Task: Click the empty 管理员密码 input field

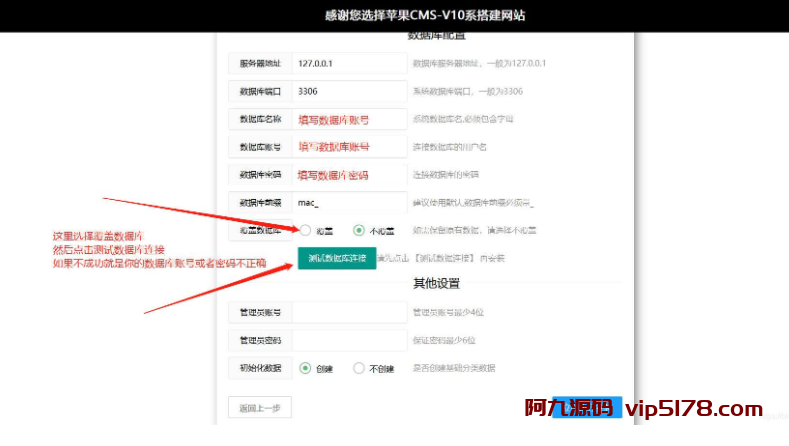Action: point(350,340)
